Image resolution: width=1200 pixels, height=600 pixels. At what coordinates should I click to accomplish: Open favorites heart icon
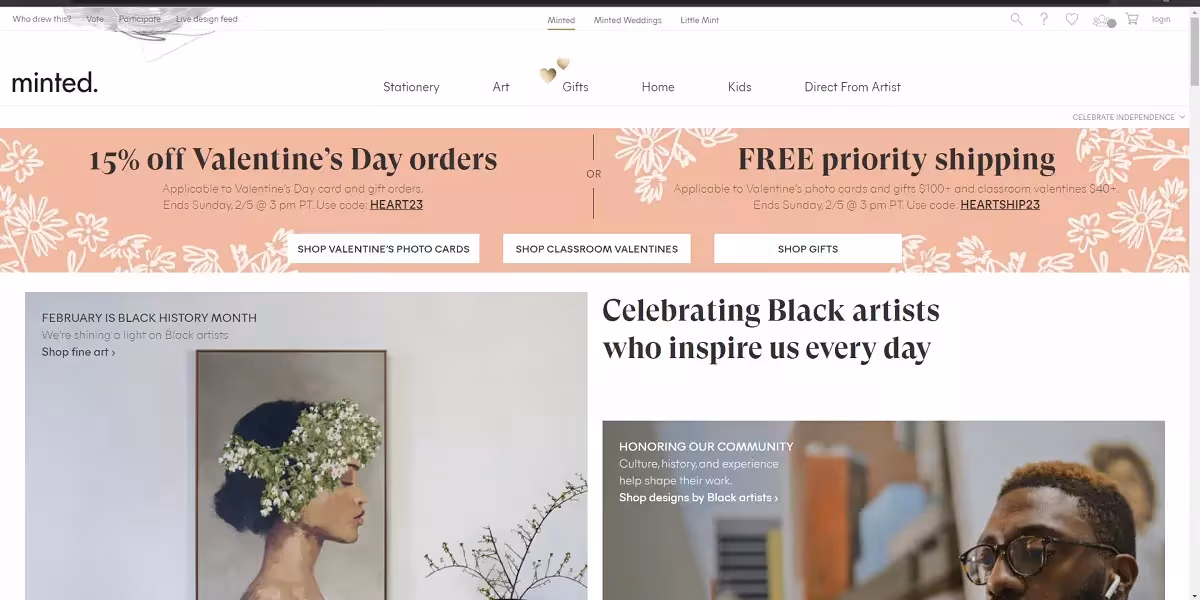click(1072, 19)
